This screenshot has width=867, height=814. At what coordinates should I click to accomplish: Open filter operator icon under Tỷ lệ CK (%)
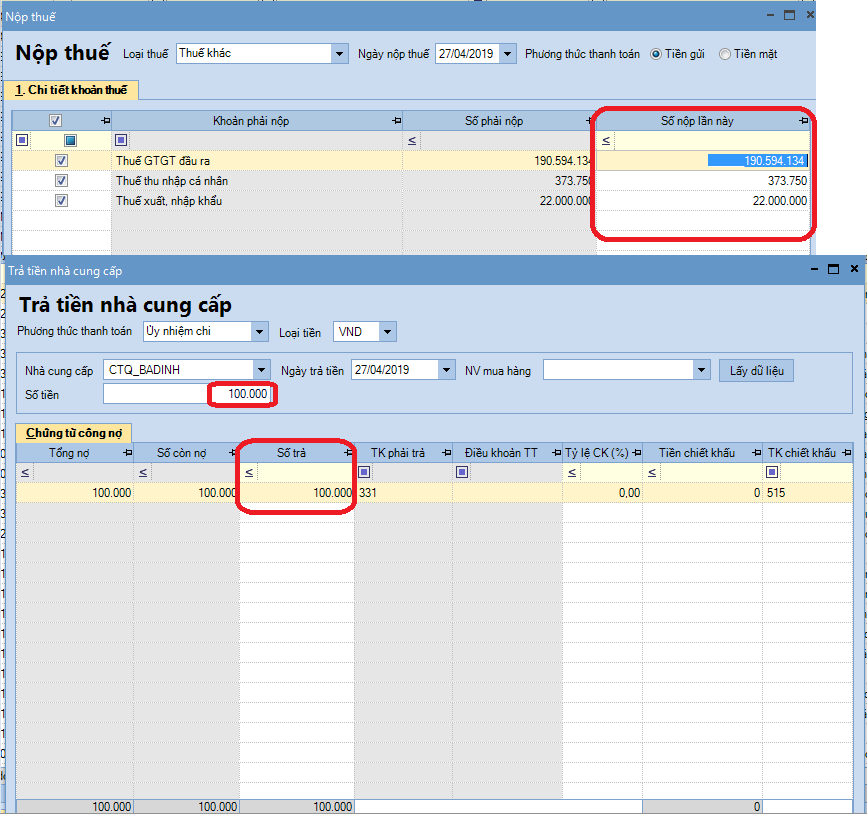[x=571, y=472]
